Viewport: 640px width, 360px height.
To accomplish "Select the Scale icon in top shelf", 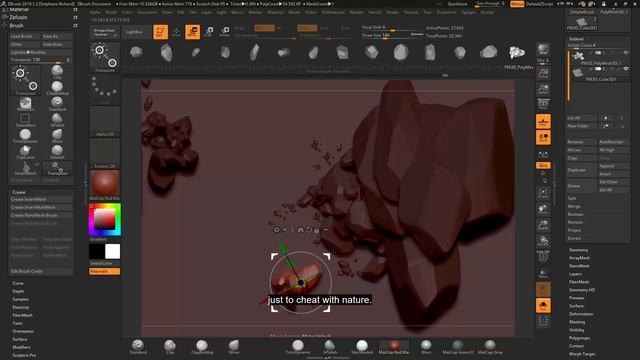I will click(209, 32).
